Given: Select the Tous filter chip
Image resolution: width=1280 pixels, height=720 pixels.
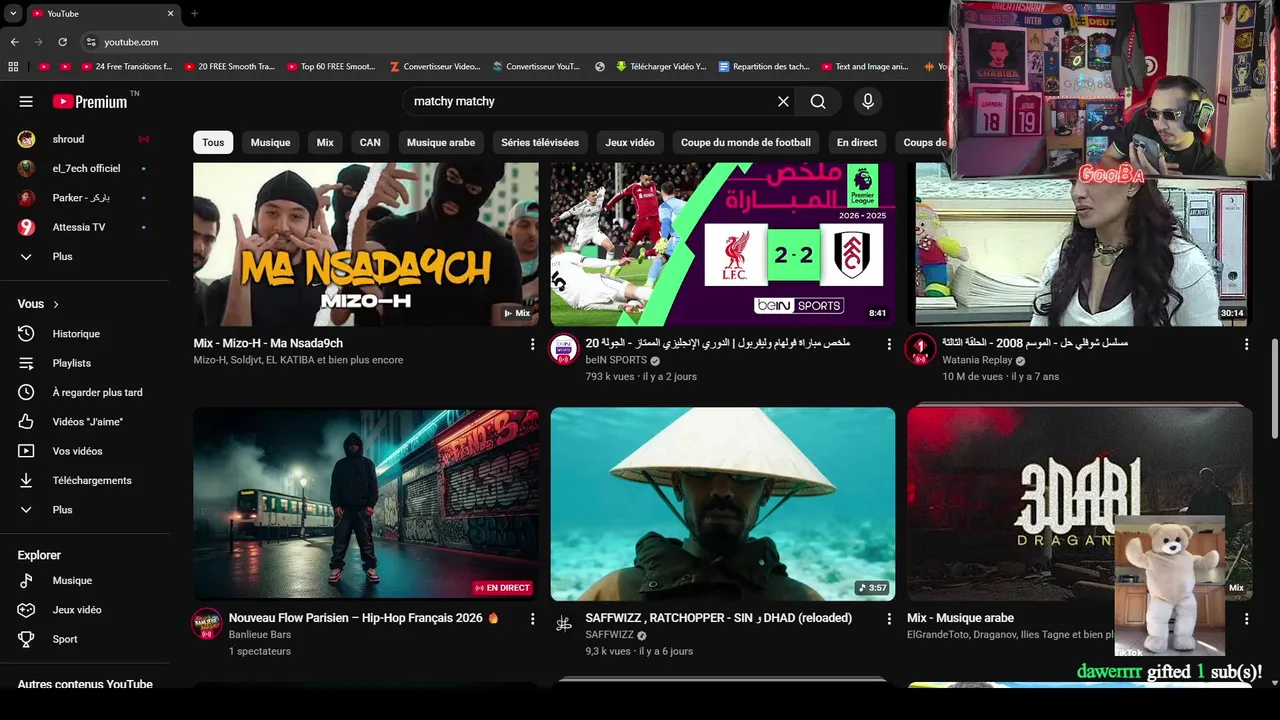Looking at the screenshot, I should click(x=213, y=142).
